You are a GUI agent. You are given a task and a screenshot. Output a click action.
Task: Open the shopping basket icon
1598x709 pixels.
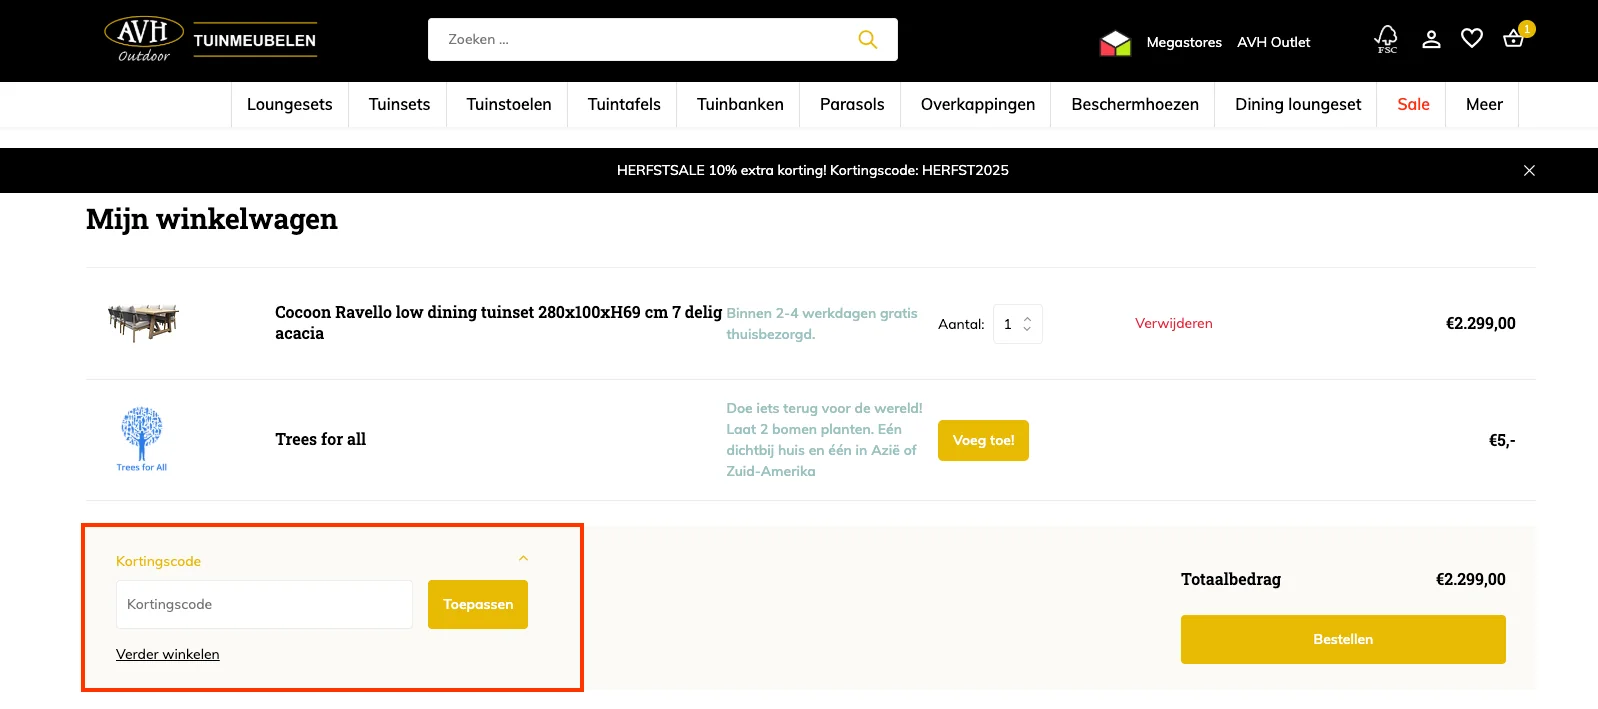[1513, 39]
